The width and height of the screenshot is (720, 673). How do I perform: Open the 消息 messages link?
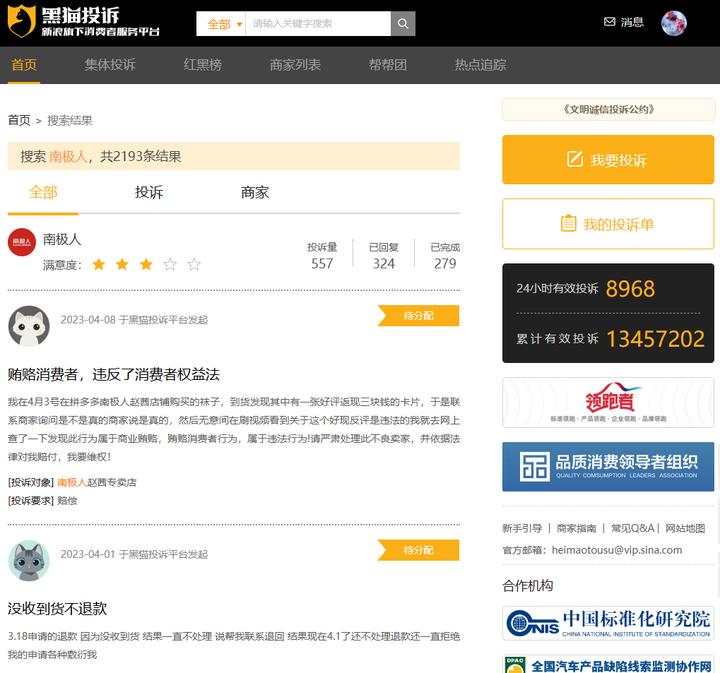632,22
